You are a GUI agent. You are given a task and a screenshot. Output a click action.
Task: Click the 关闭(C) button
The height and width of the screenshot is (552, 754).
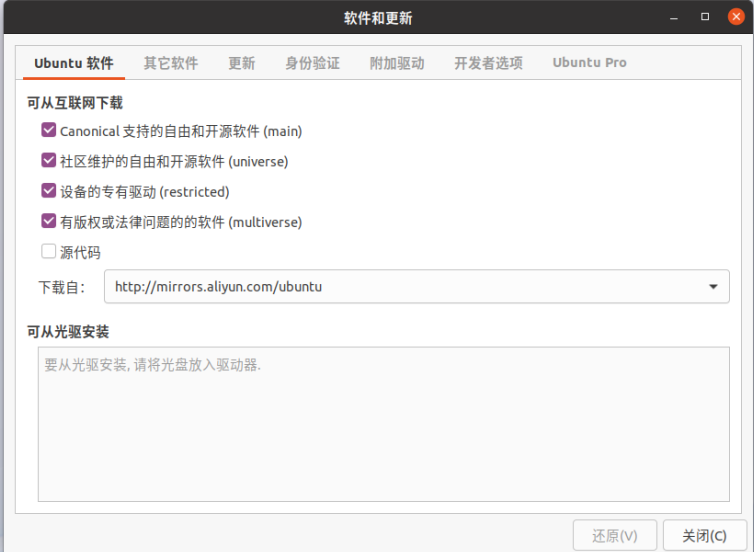click(704, 535)
